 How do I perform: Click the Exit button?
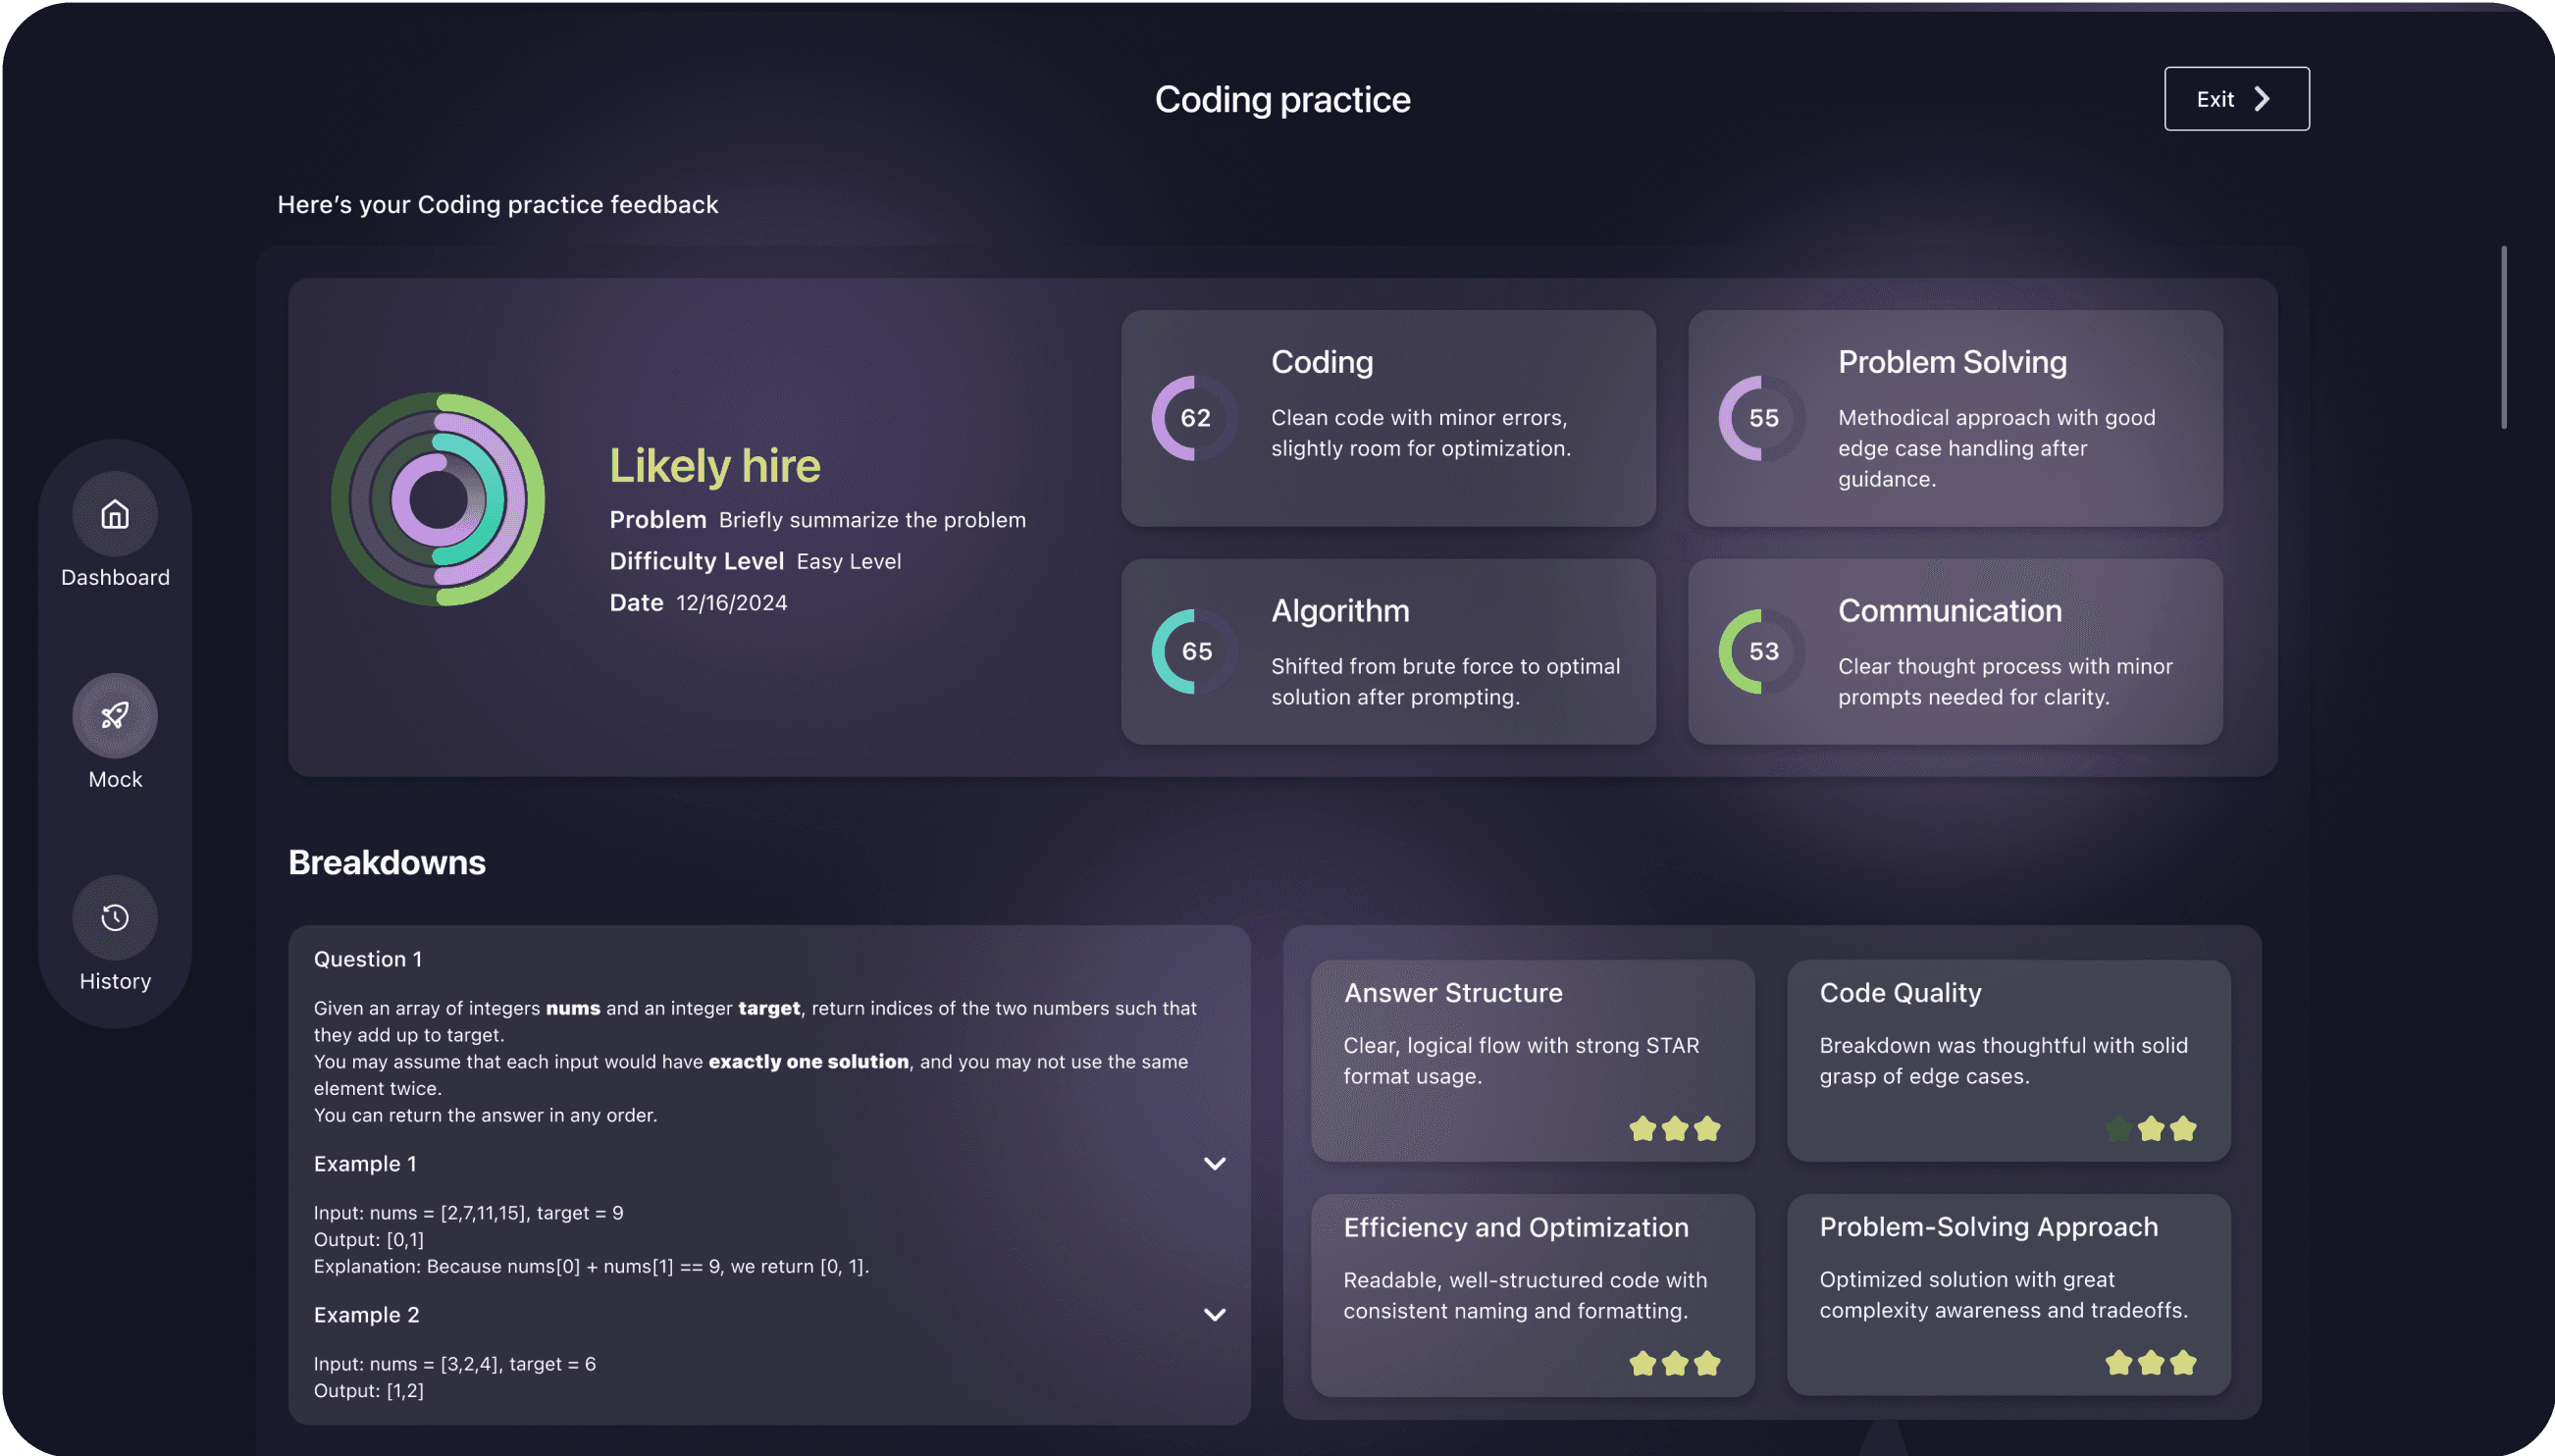coord(2236,99)
